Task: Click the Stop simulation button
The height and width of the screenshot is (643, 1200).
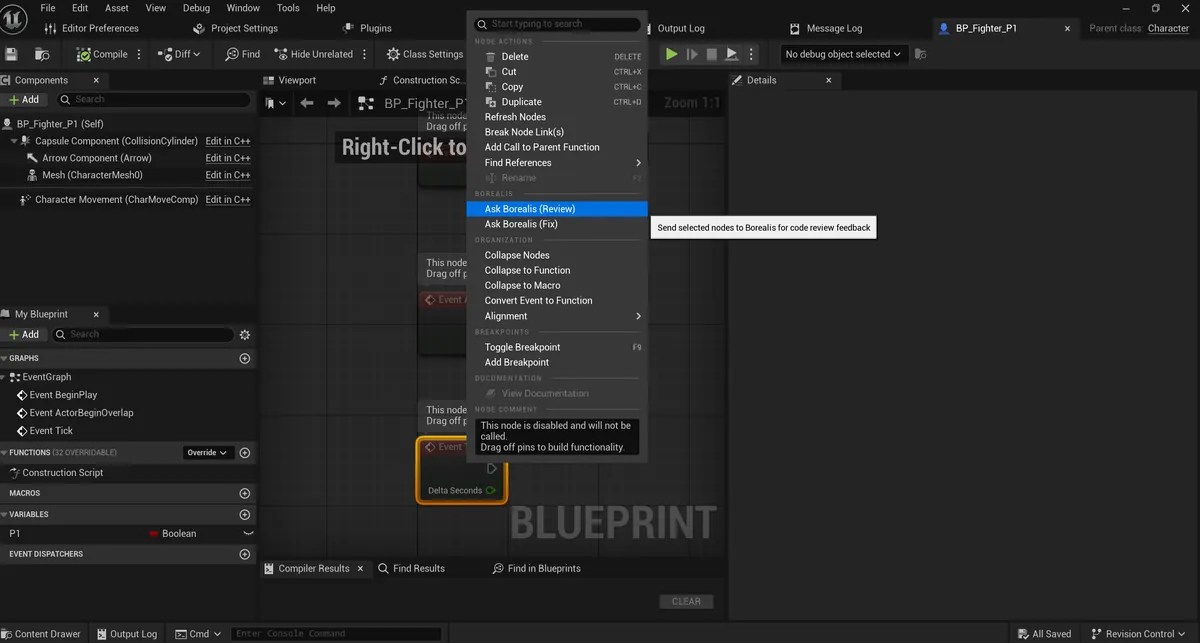Action: point(712,54)
